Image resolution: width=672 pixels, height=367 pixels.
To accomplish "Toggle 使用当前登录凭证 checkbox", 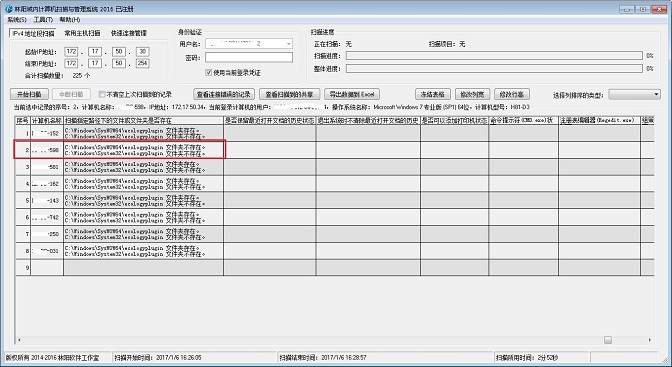I will click(x=208, y=72).
